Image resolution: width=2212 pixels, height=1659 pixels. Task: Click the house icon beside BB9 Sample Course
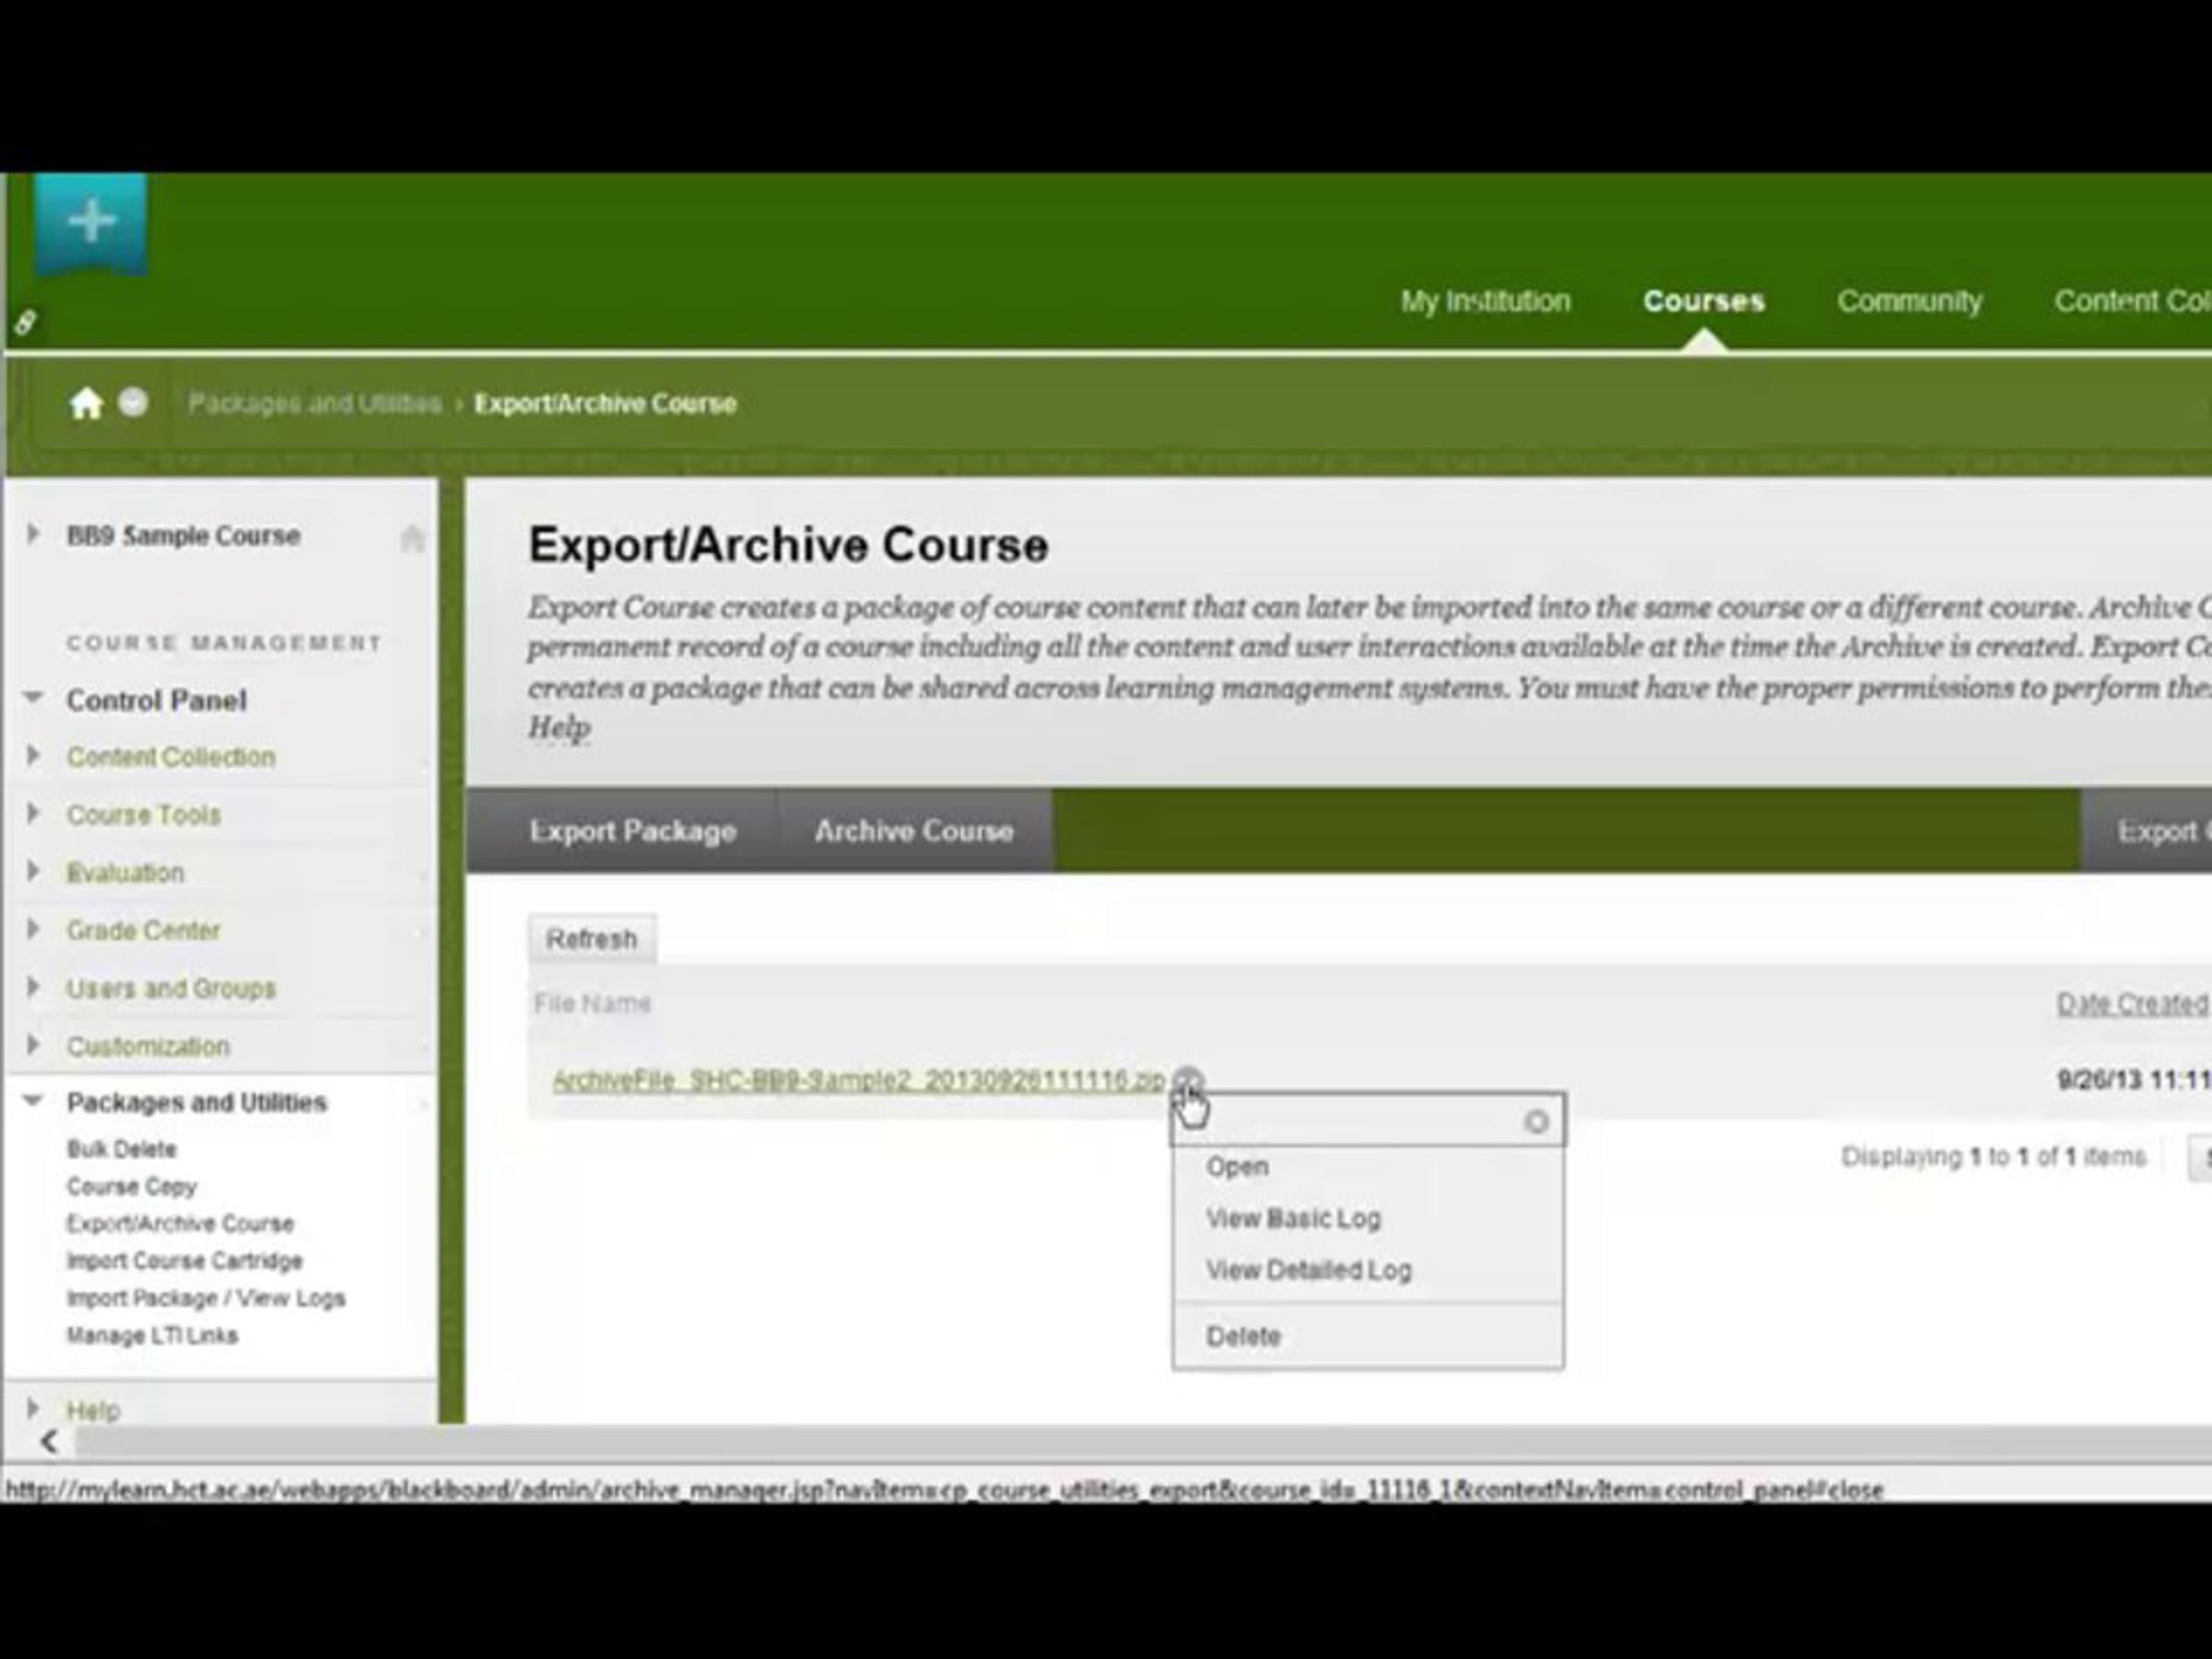click(412, 538)
